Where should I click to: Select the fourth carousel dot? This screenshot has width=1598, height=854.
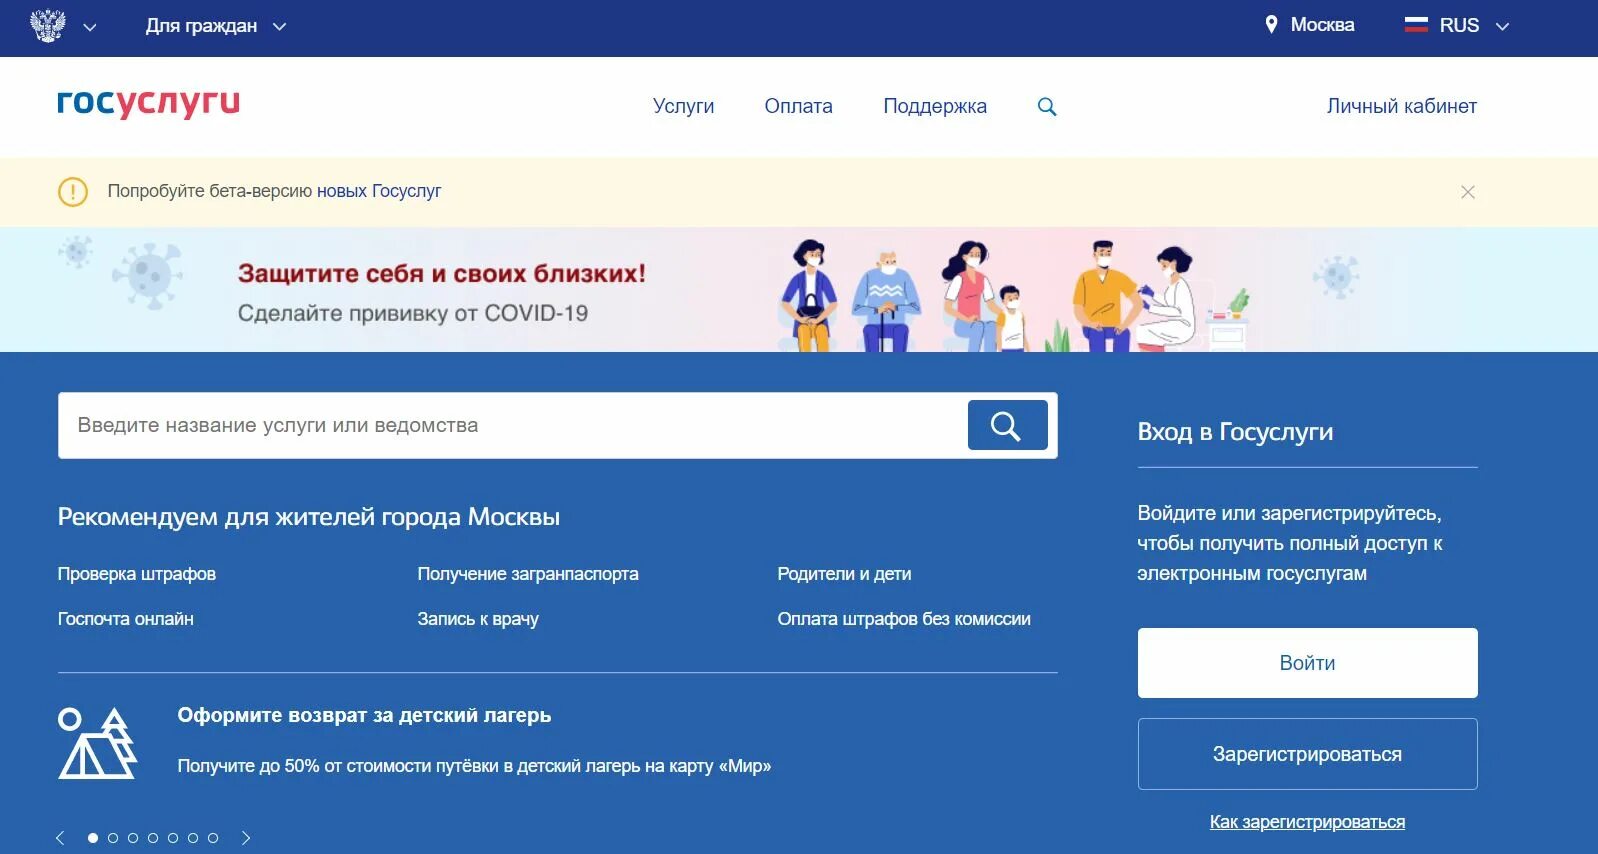pos(153,838)
